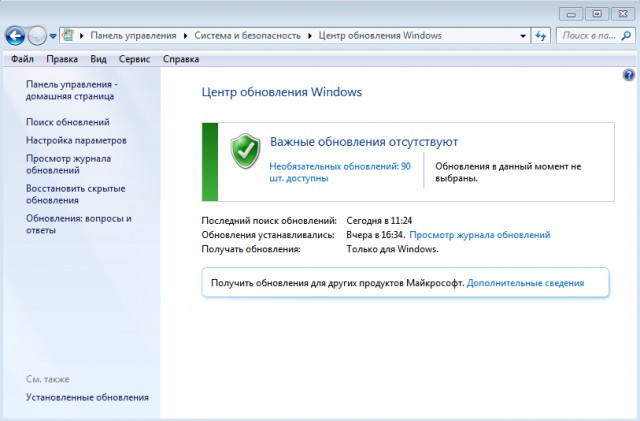Click the Центр обновления Windows page title

pos(282,92)
